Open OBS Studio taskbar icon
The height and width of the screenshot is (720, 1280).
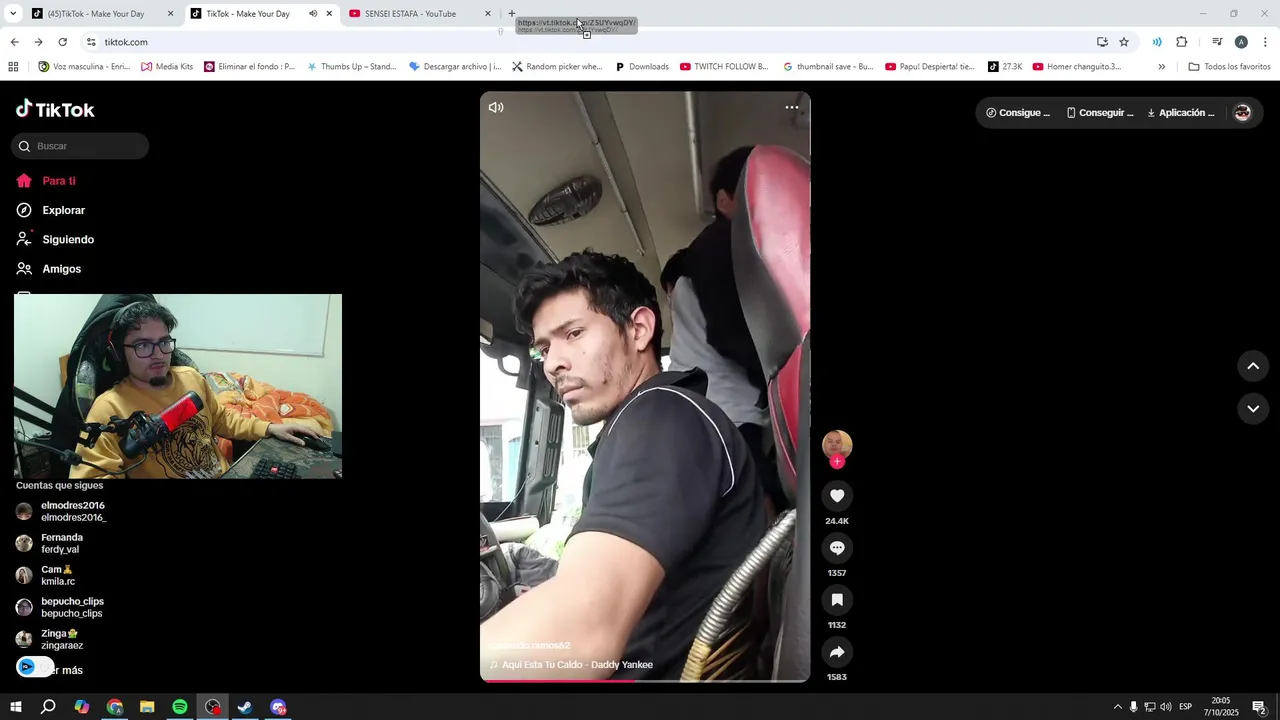pyautogui.click(x=213, y=707)
